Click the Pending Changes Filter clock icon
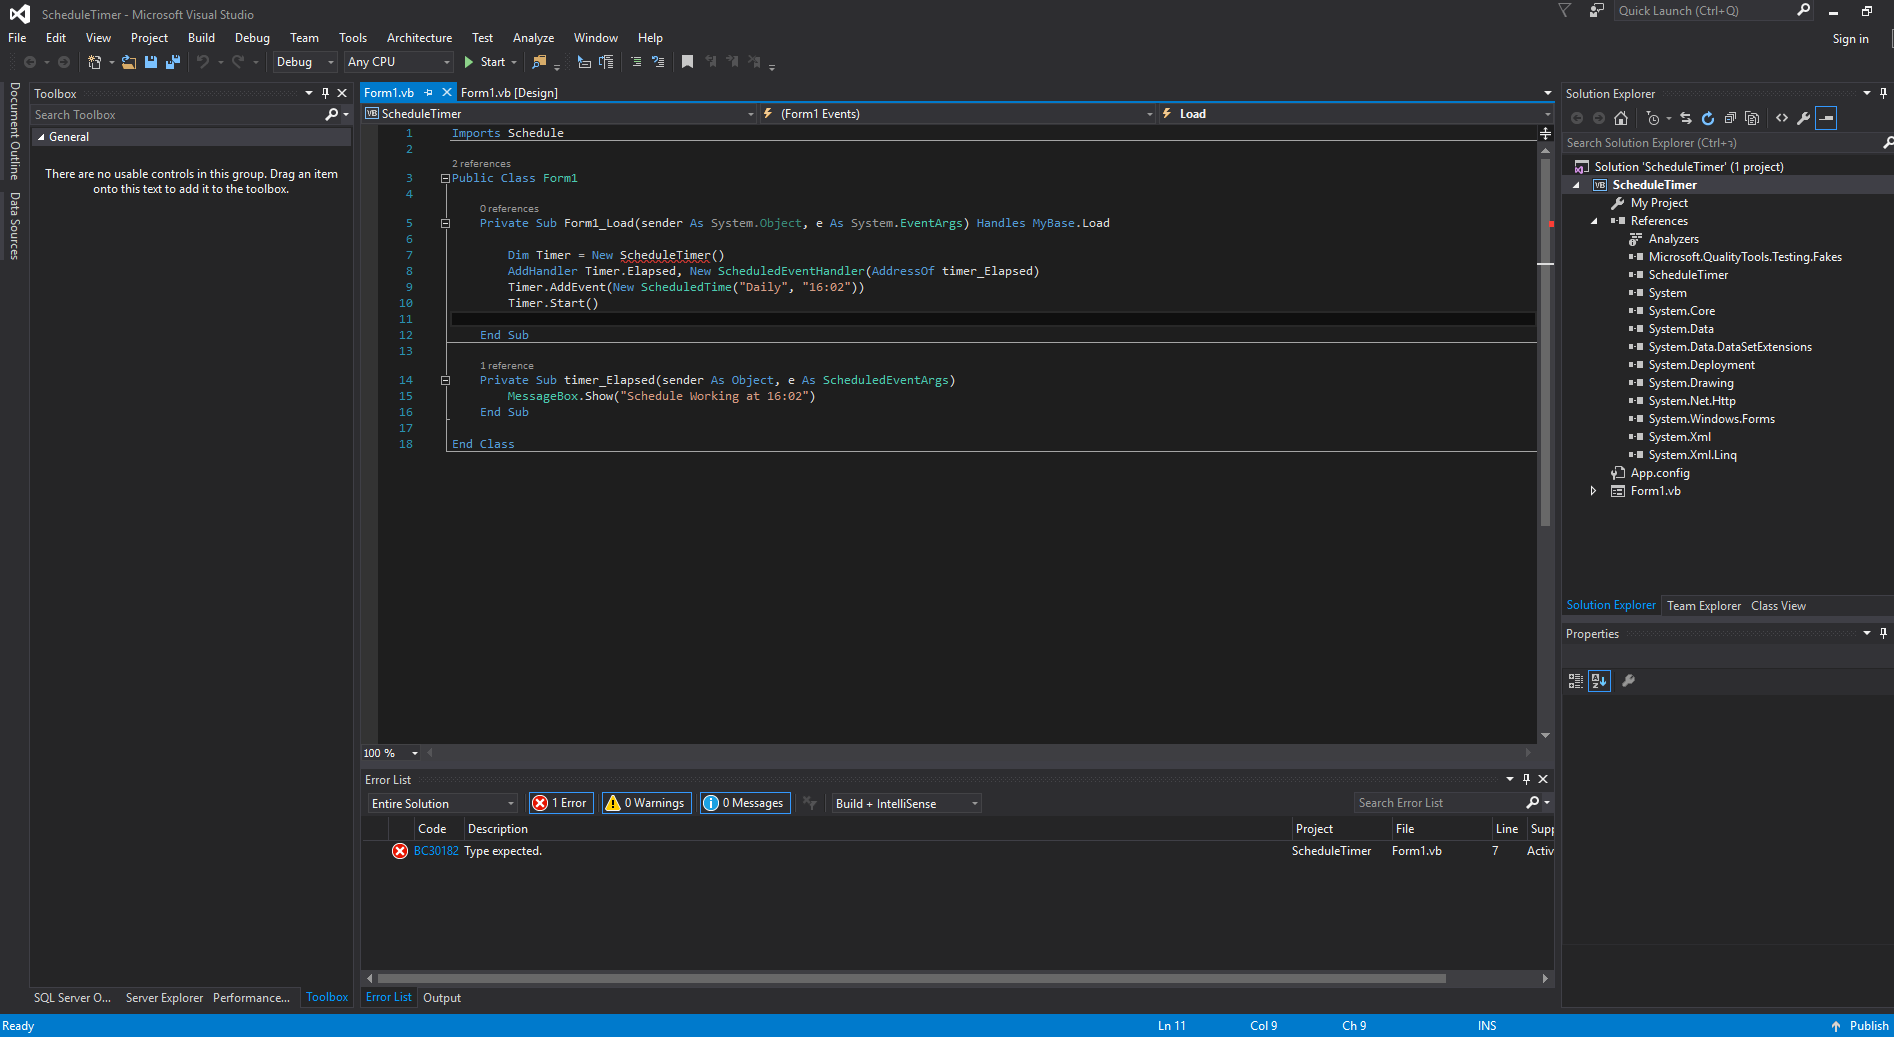 (x=1652, y=118)
